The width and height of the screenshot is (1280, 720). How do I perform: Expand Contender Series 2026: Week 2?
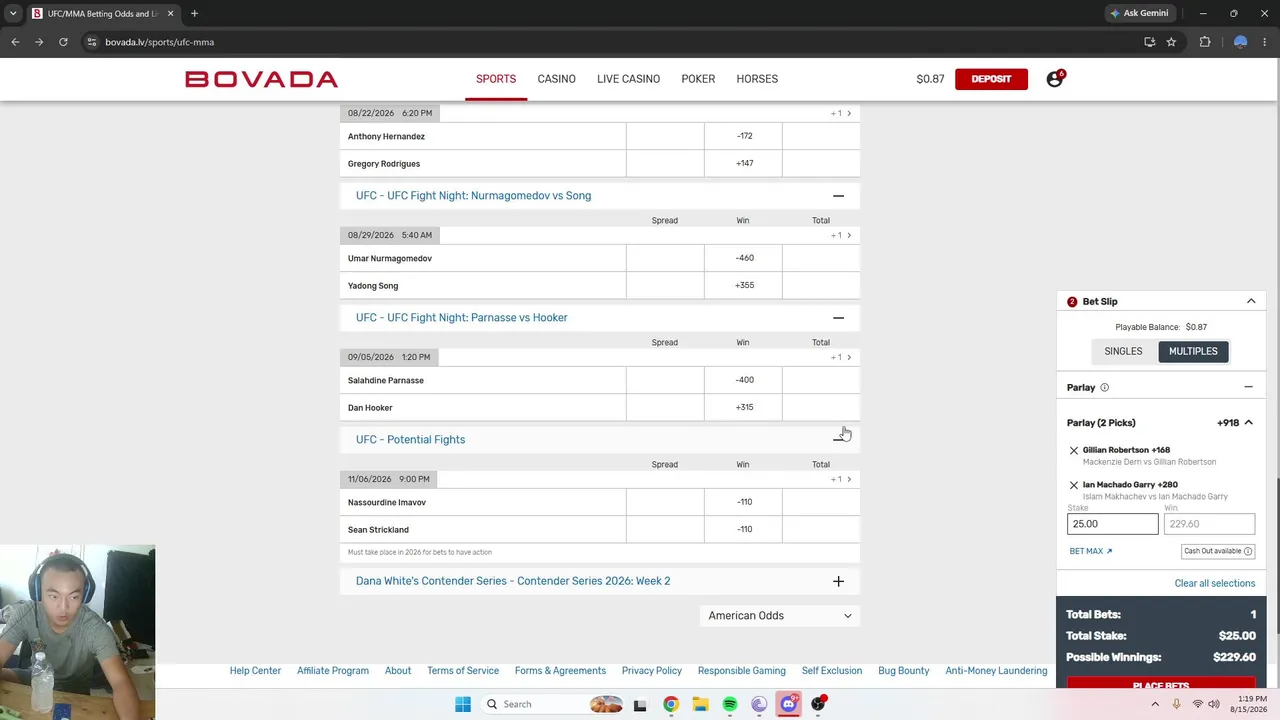coord(838,581)
